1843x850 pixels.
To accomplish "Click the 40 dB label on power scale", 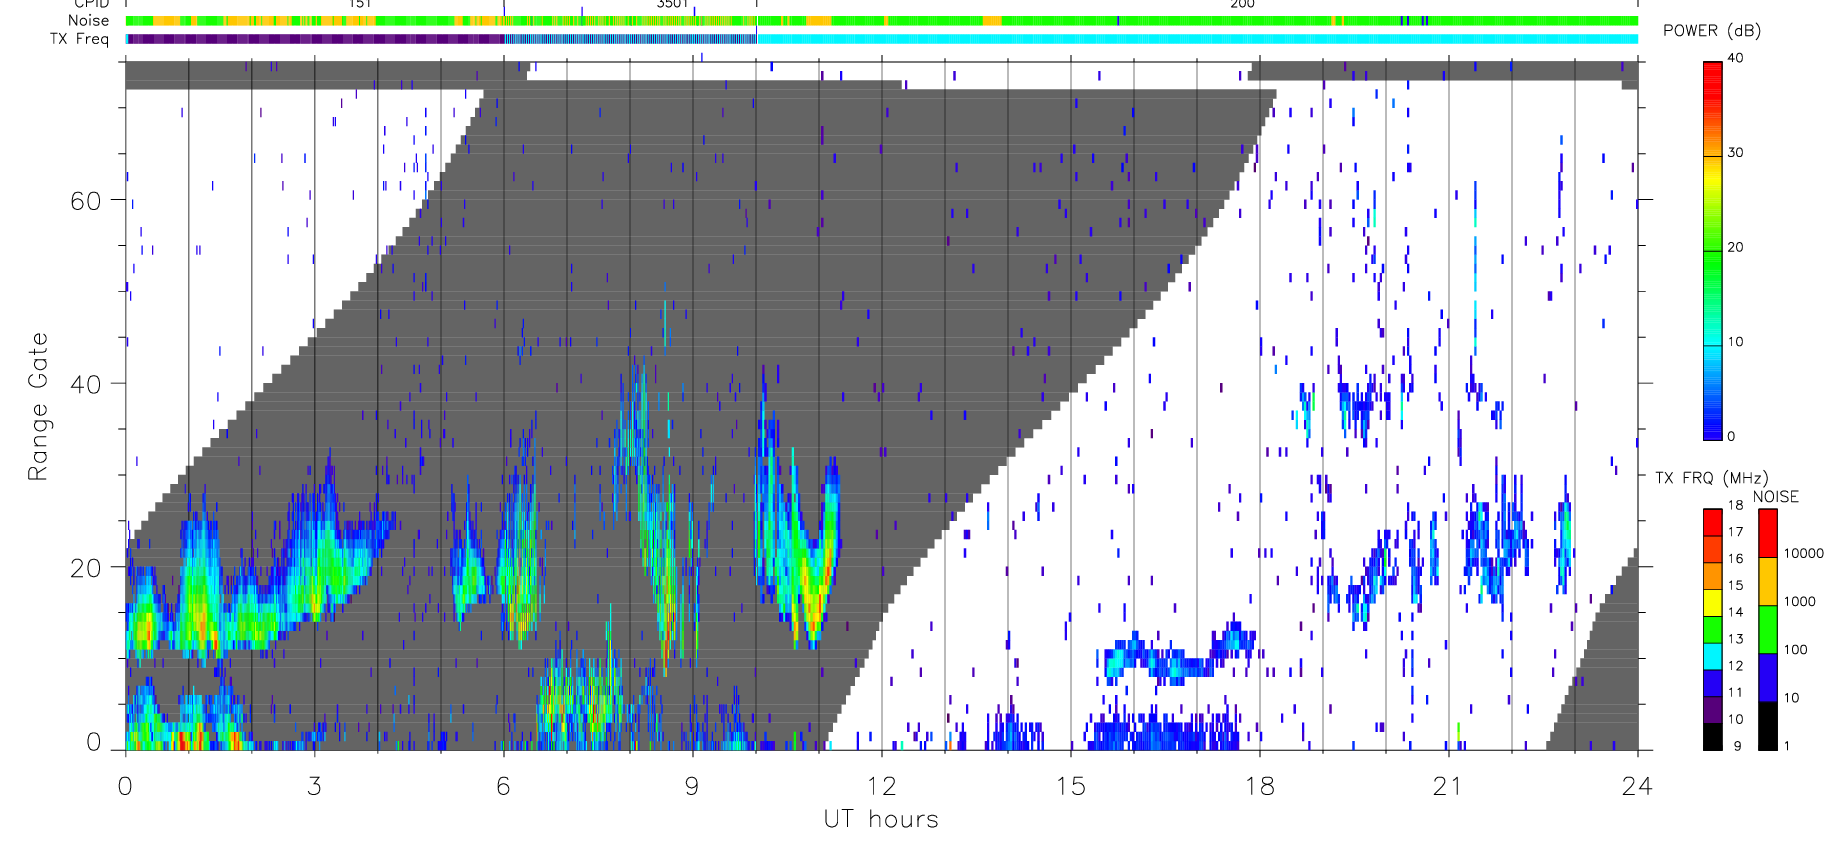I will point(1735,58).
